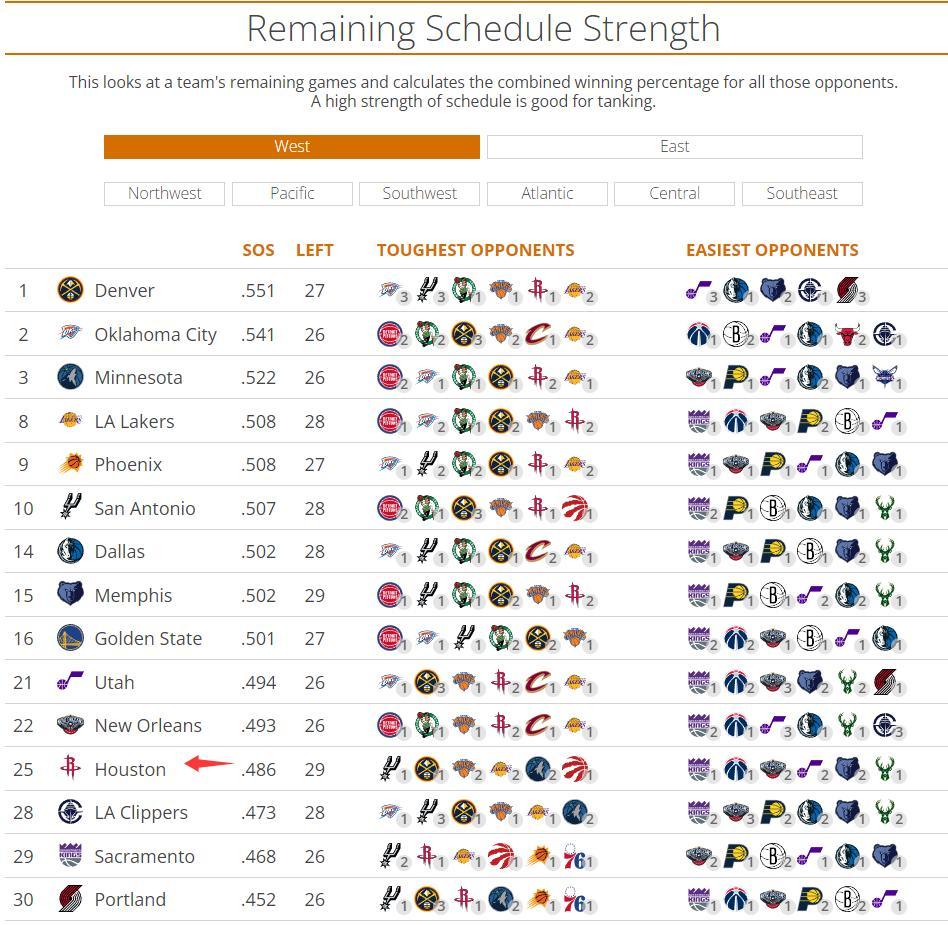Filter by the Northwest division
The width and height of the screenshot is (948, 925).
click(x=165, y=194)
